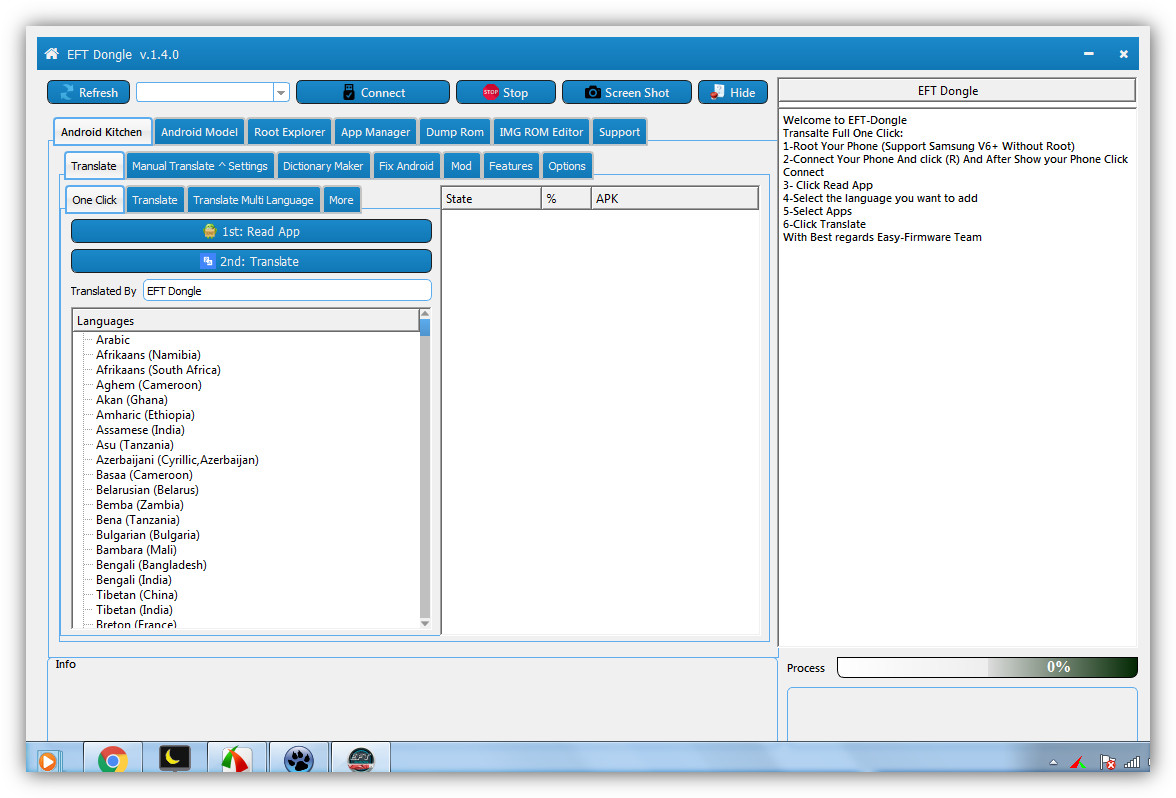Select Bulgarian (Bulgaria) language
Image resolution: width=1176 pixels, height=798 pixels.
[x=148, y=535]
